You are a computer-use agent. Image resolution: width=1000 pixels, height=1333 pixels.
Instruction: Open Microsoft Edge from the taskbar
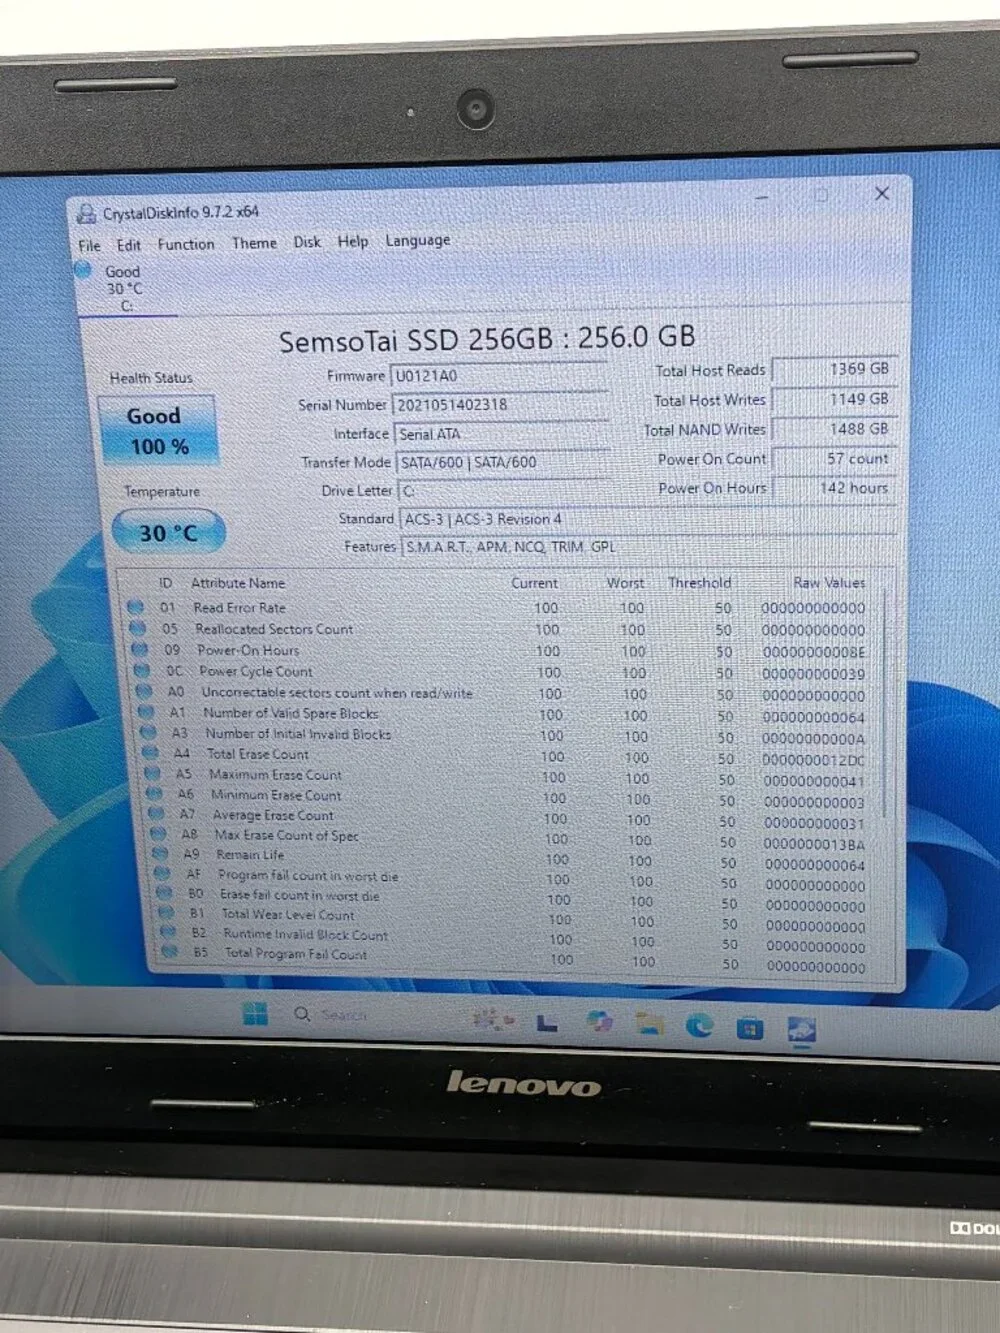point(700,1024)
